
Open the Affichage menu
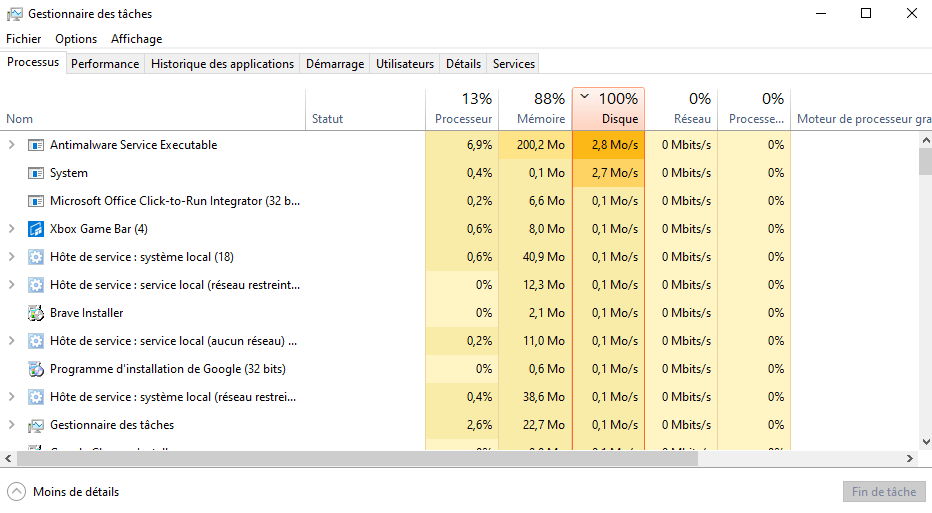(x=136, y=39)
